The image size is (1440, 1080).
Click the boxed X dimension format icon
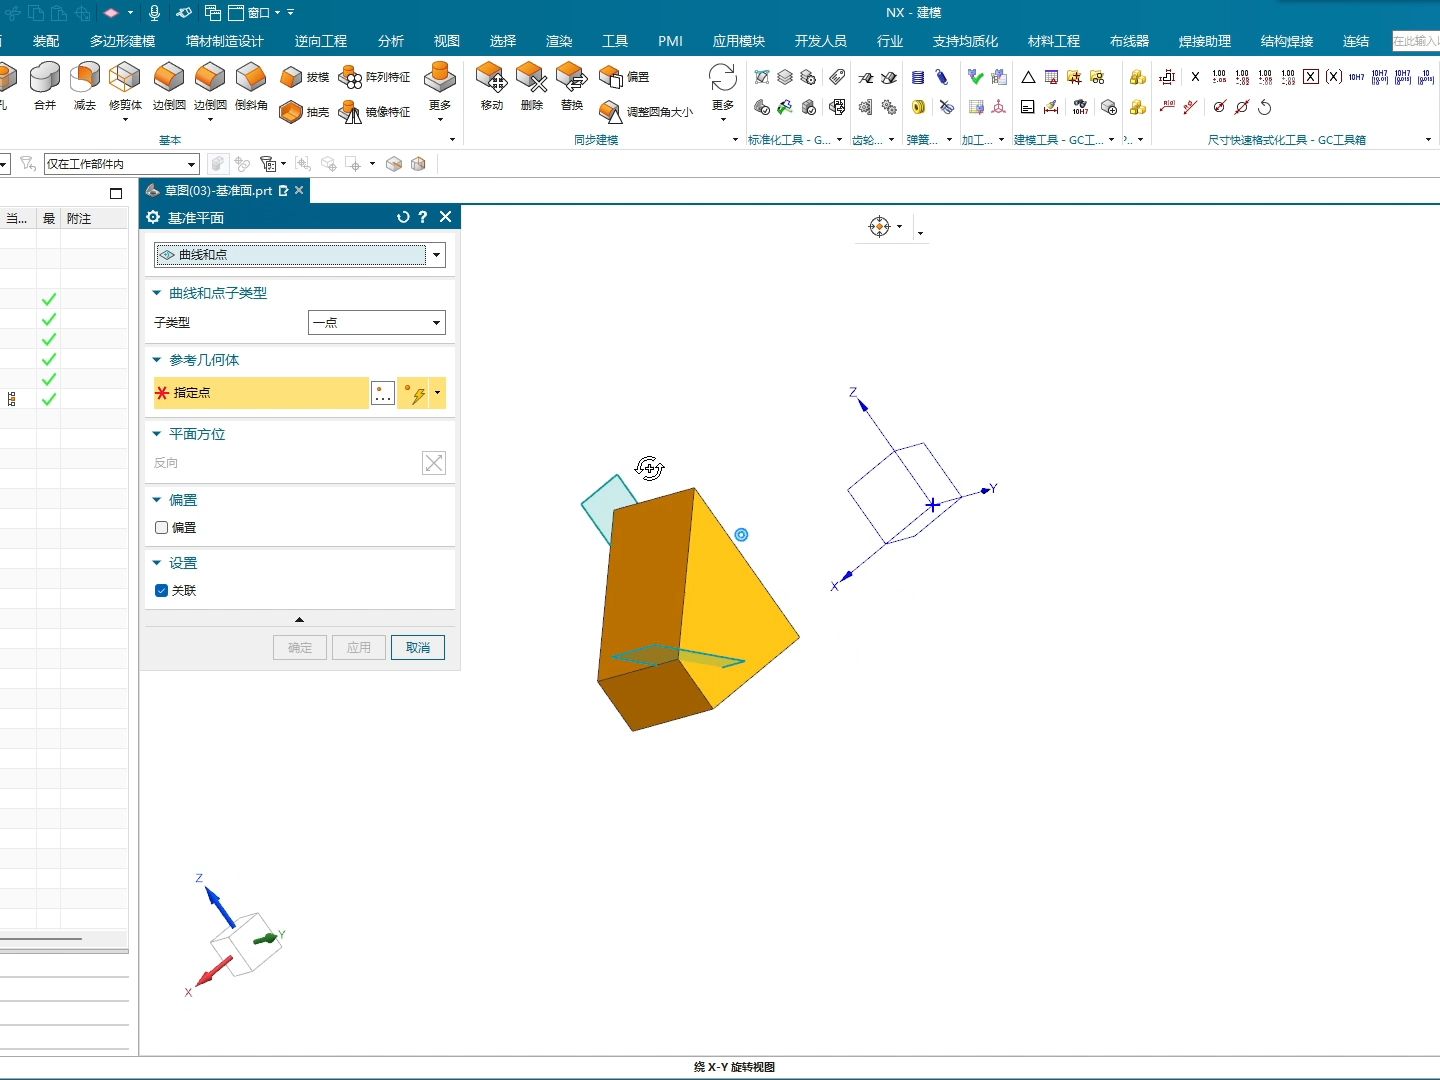(1311, 77)
